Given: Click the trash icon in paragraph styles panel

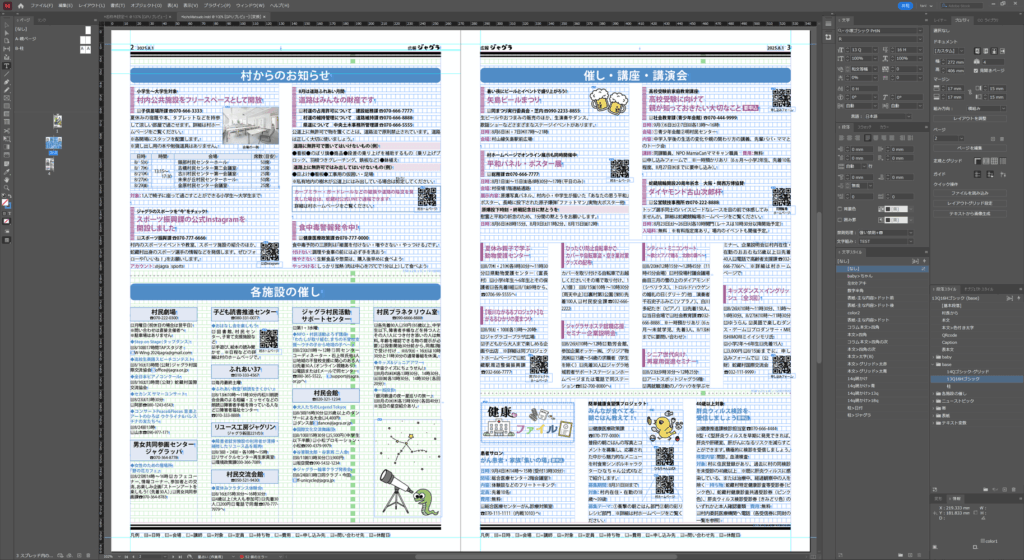Looking at the screenshot, I should pos(1014,490).
